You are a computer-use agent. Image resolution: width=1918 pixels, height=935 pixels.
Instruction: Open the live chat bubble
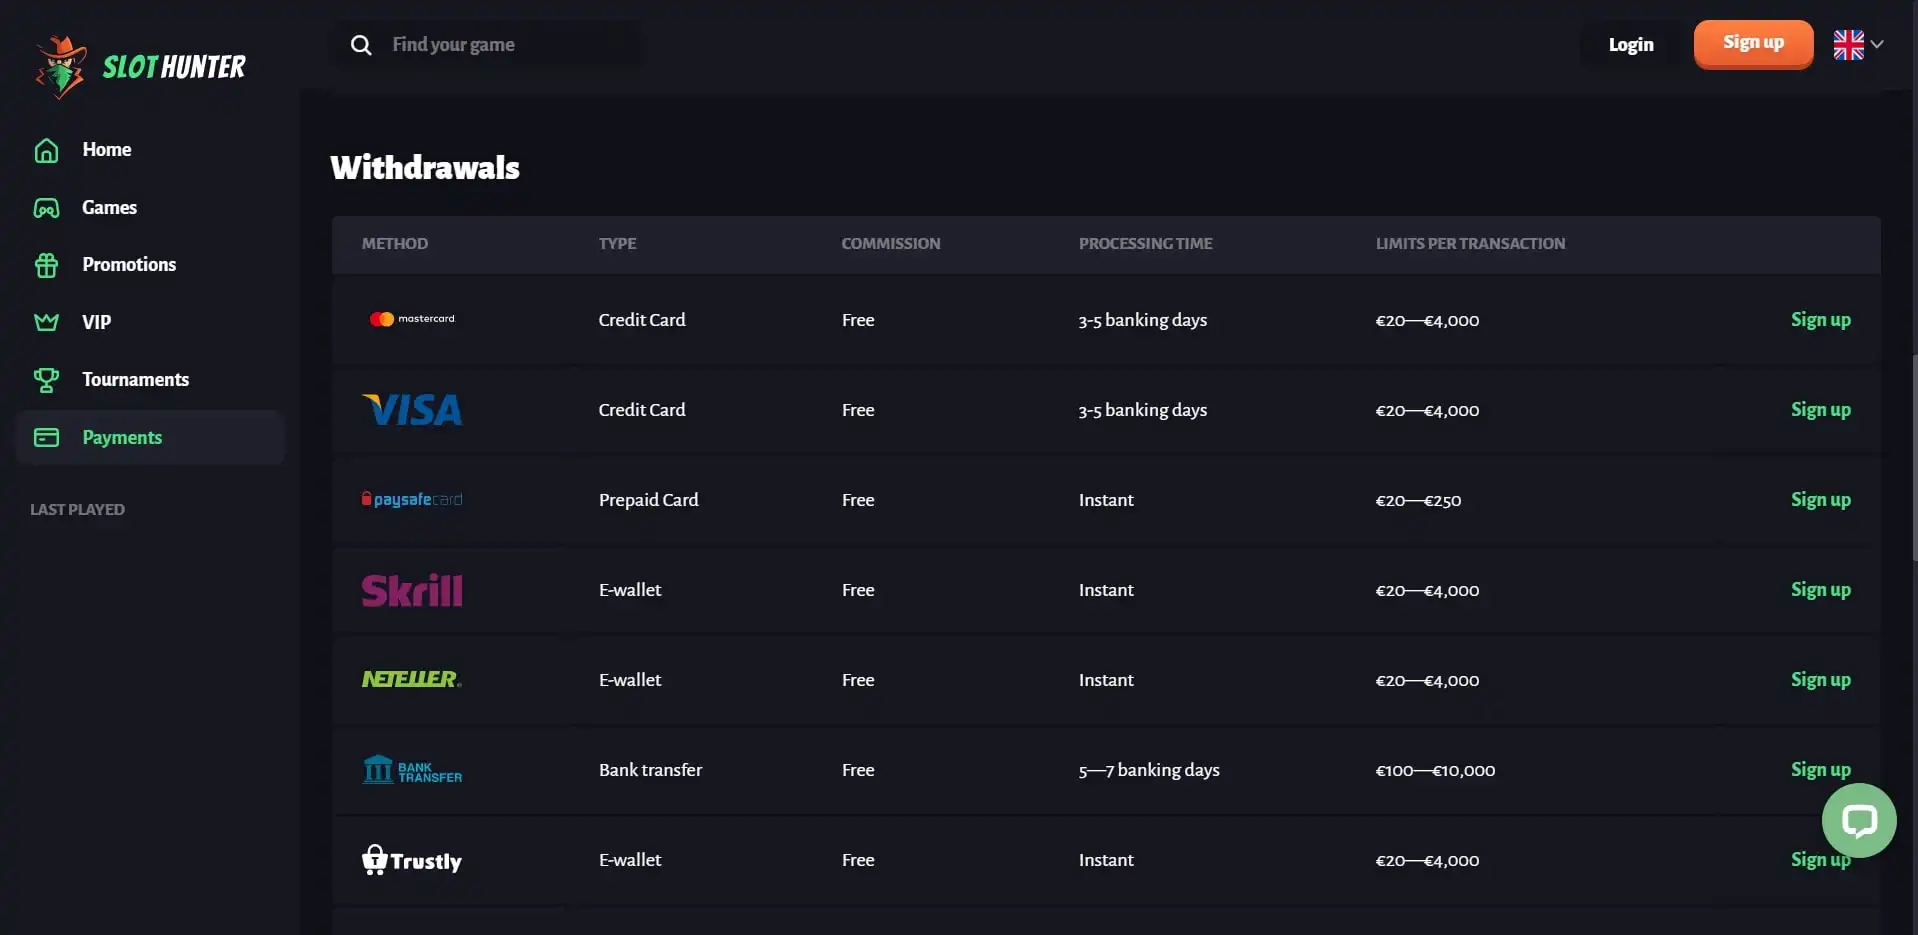pos(1858,821)
